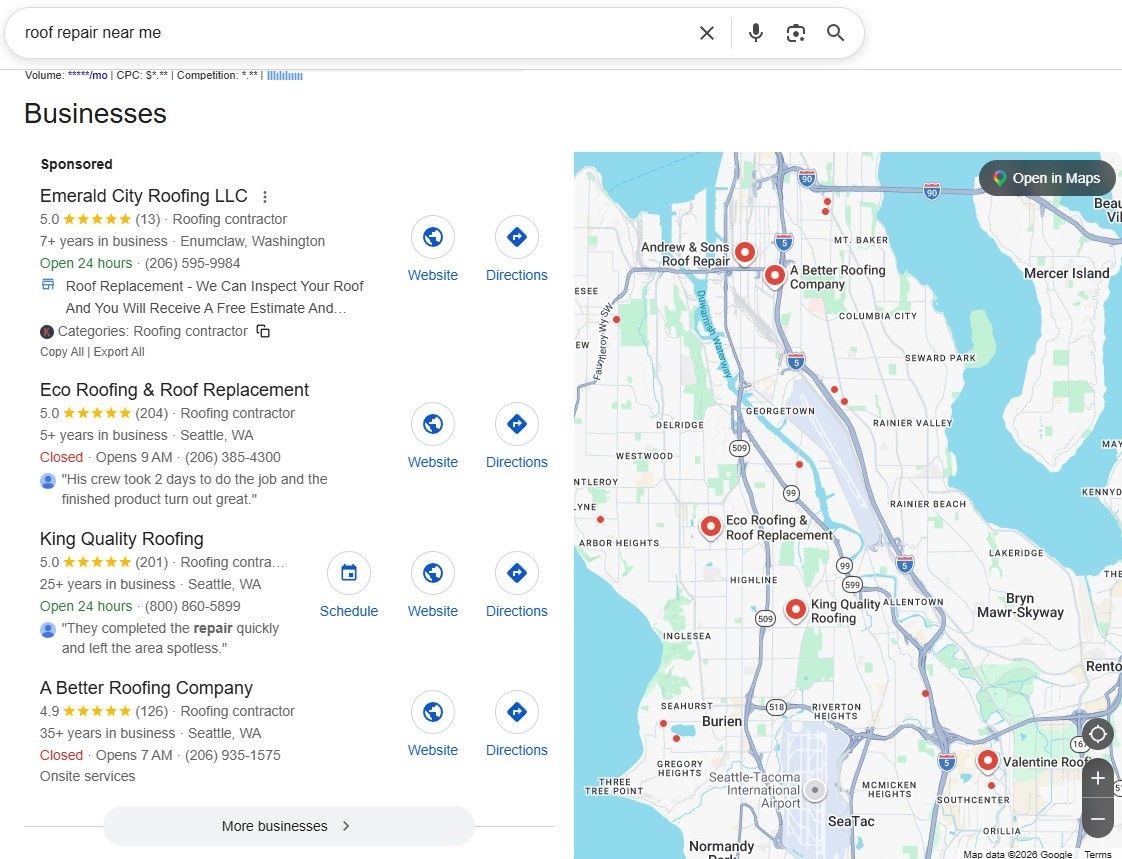Click Eco Roofing customer review quote
1122x859 pixels.
195,489
